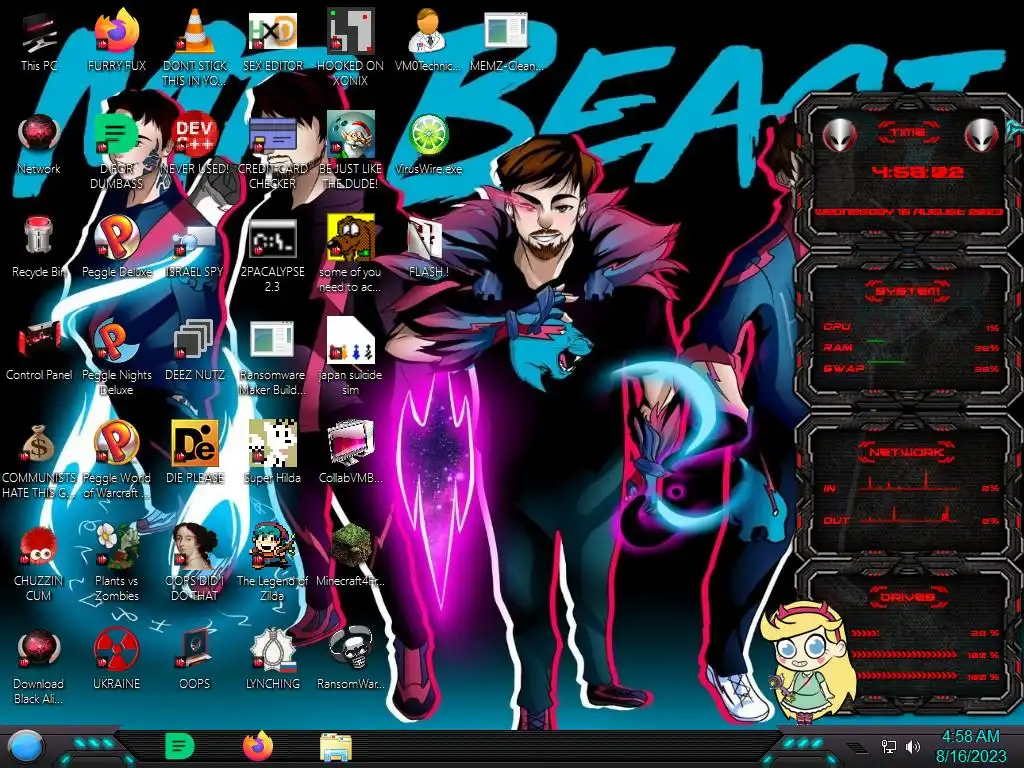Open the VM0Technic doctor icon
The width and height of the screenshot is (1024, 768).
click(428, 31)
